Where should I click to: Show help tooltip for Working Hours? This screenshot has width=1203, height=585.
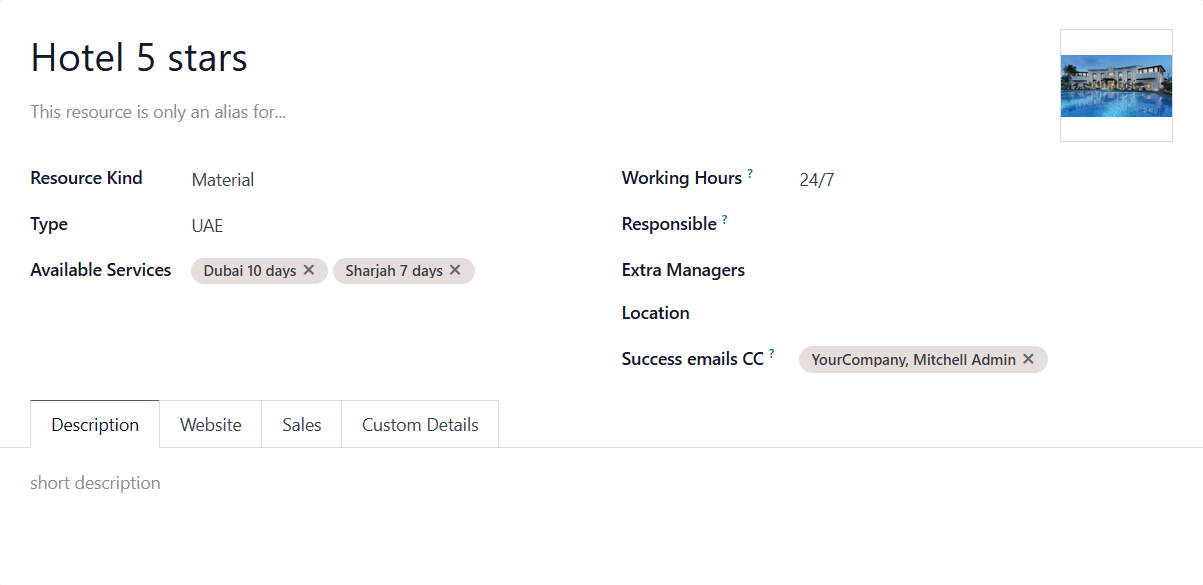750,173
